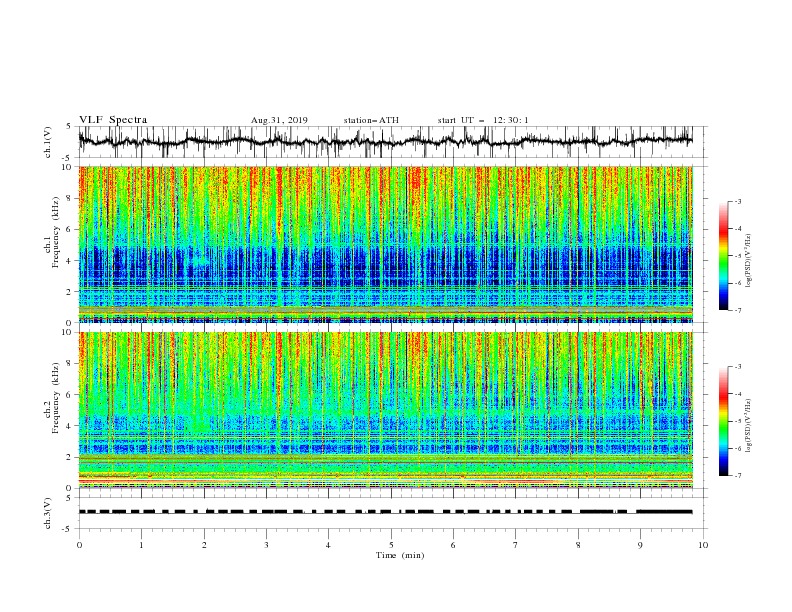Click the "Time (min)" x-axis label
This screenshot has height=612, width=792.
pos(400,555)
